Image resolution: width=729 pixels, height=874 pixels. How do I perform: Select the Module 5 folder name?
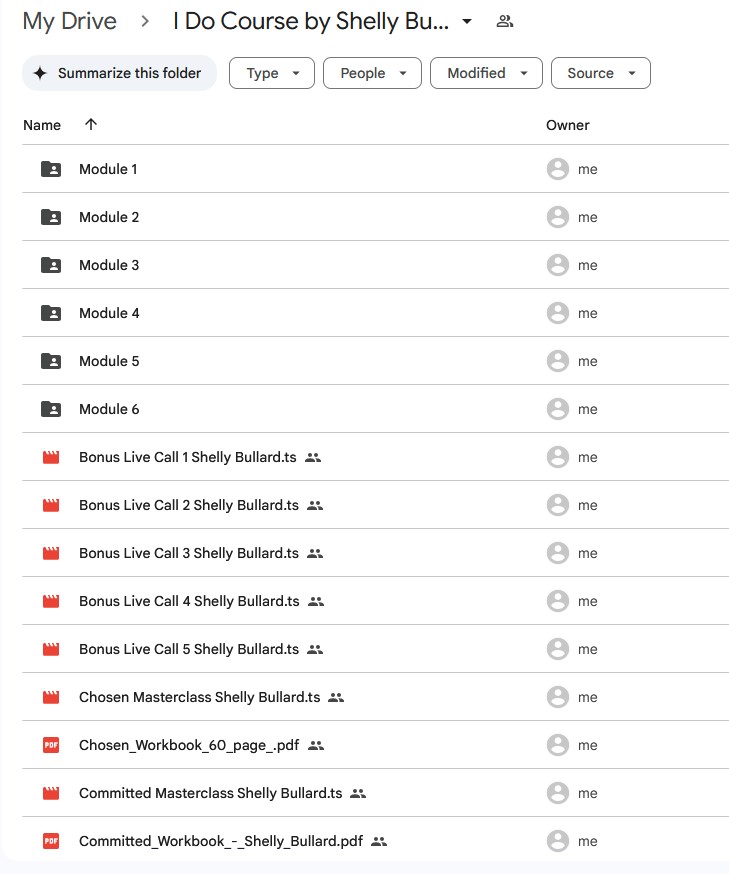click(x=109, y=361)
